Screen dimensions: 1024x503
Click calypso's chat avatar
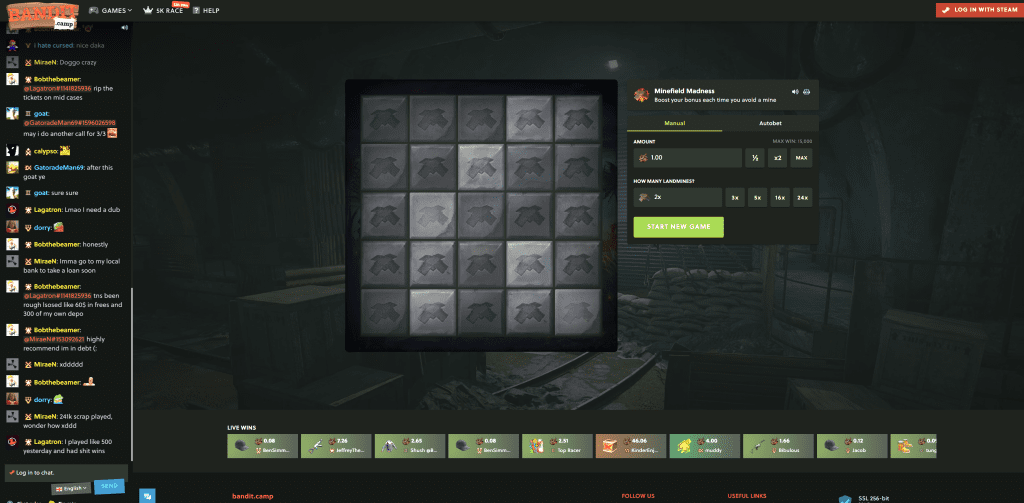(12, 150)
